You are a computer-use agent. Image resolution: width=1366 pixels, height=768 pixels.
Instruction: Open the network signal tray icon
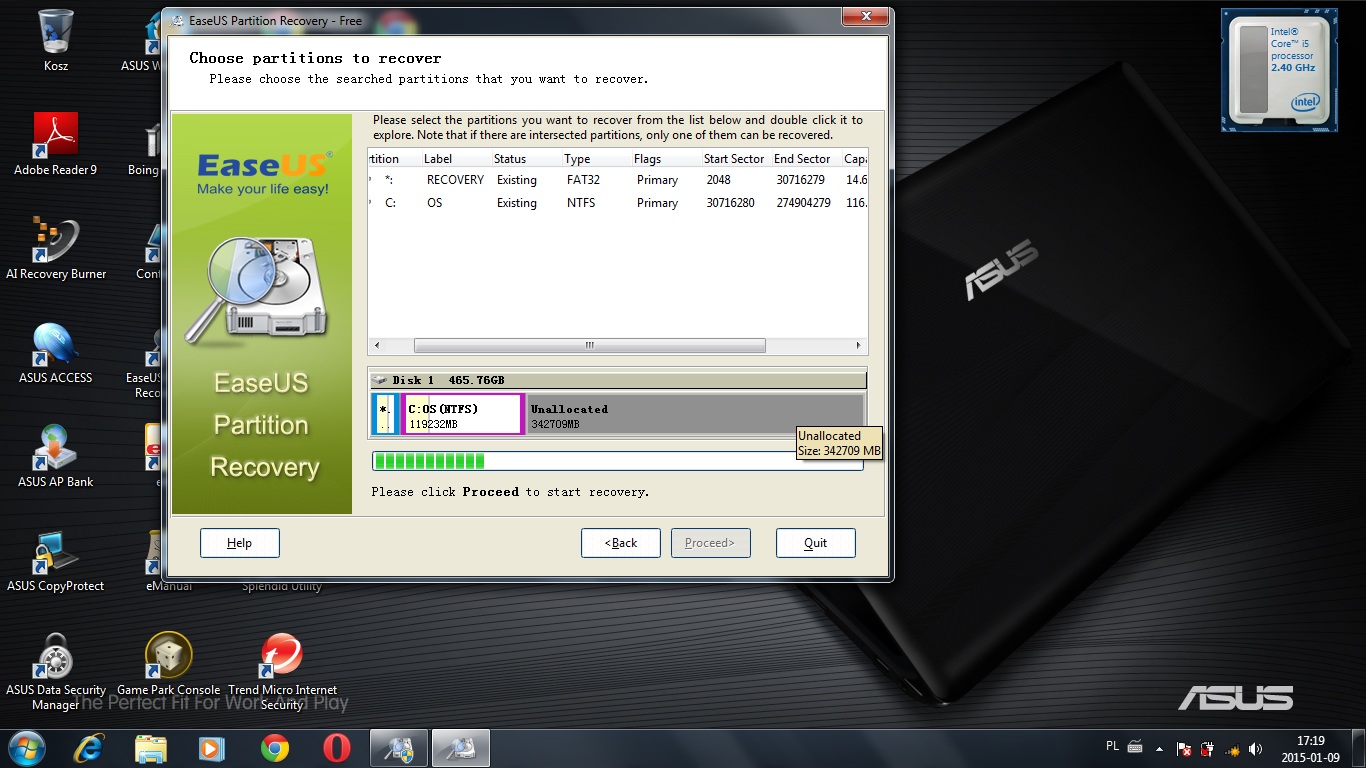1231,749
